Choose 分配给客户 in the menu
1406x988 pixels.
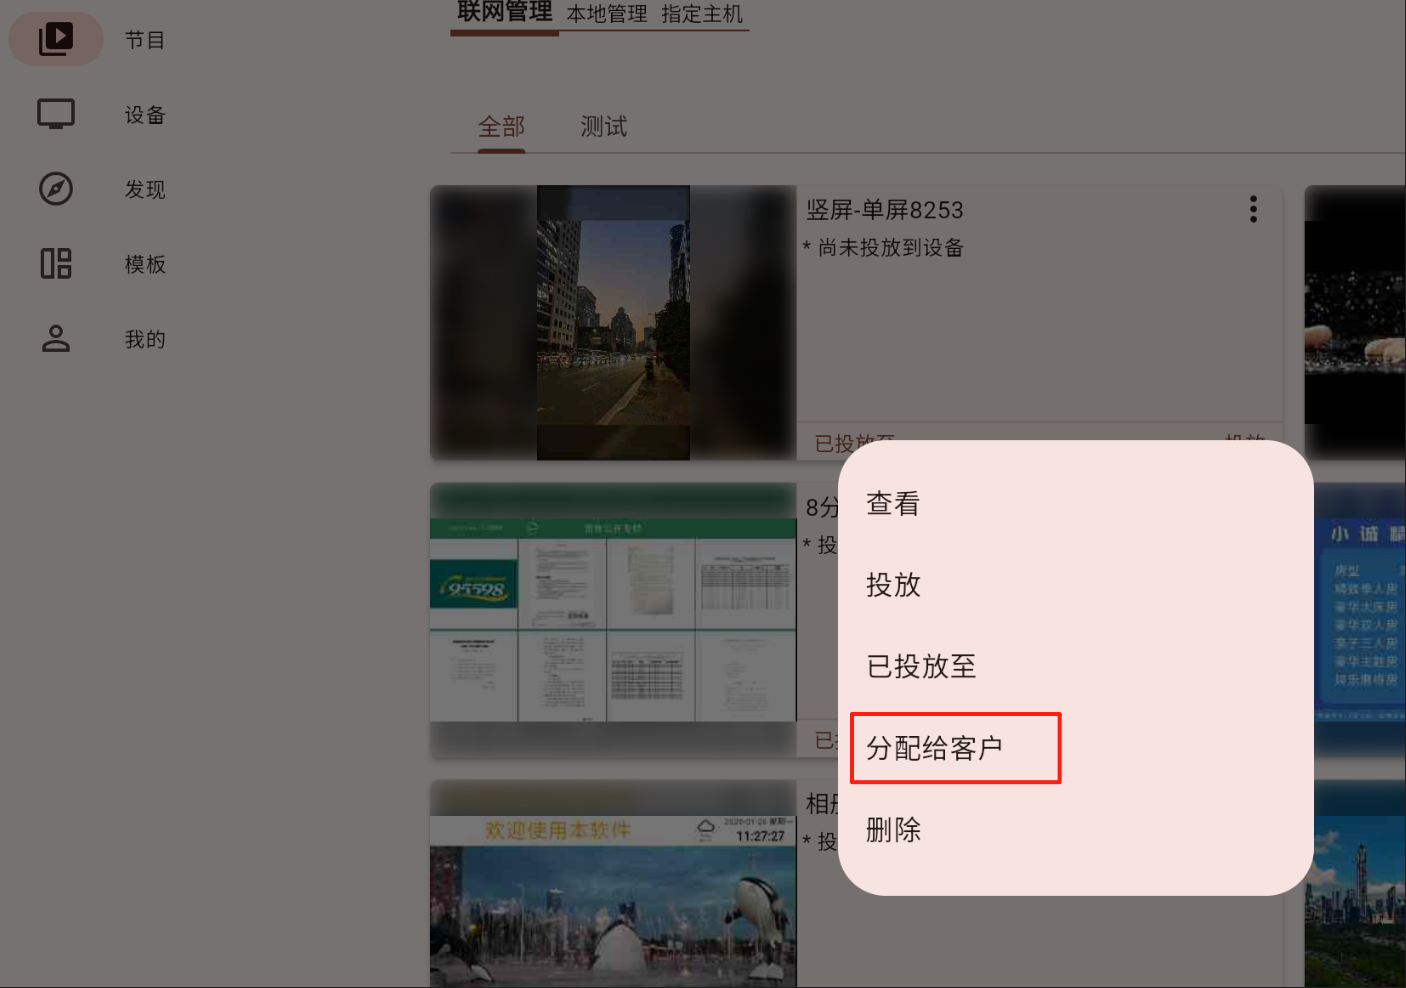pos(935,748)
